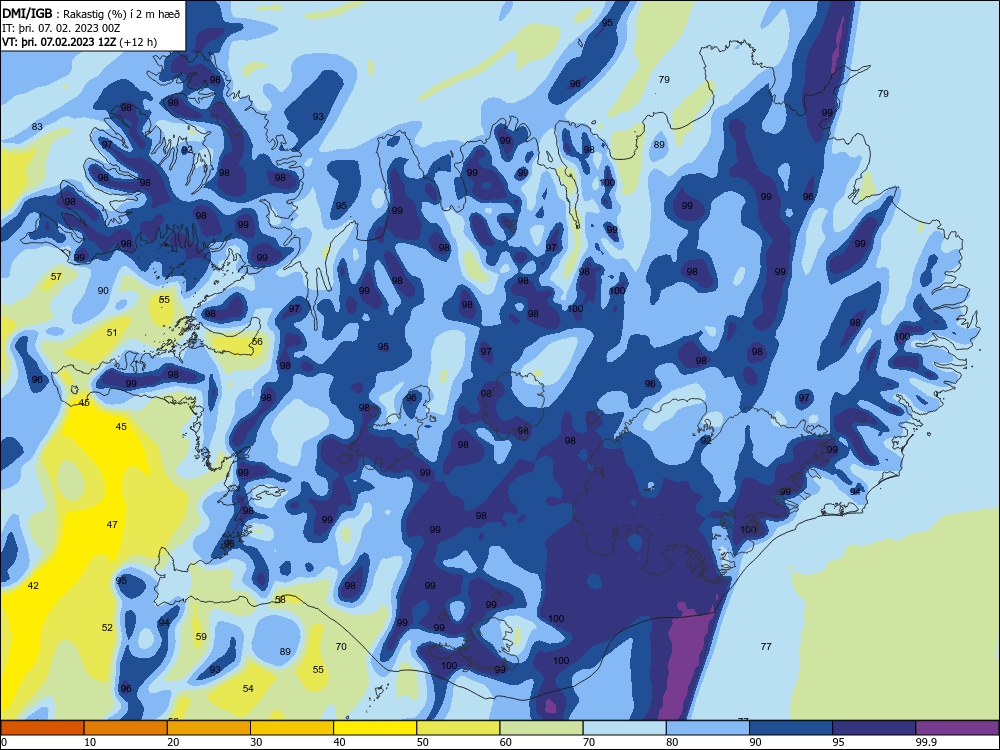Click the humidity value 58 on the south coast

[x=280, y=599]
